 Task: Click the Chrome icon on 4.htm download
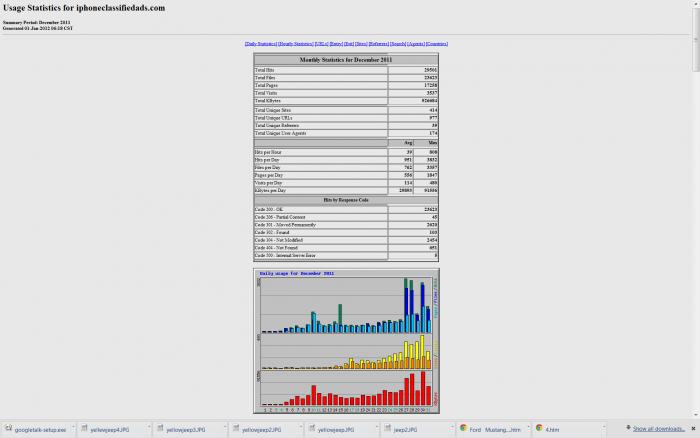pyautogui.click(x=539, y=428)
